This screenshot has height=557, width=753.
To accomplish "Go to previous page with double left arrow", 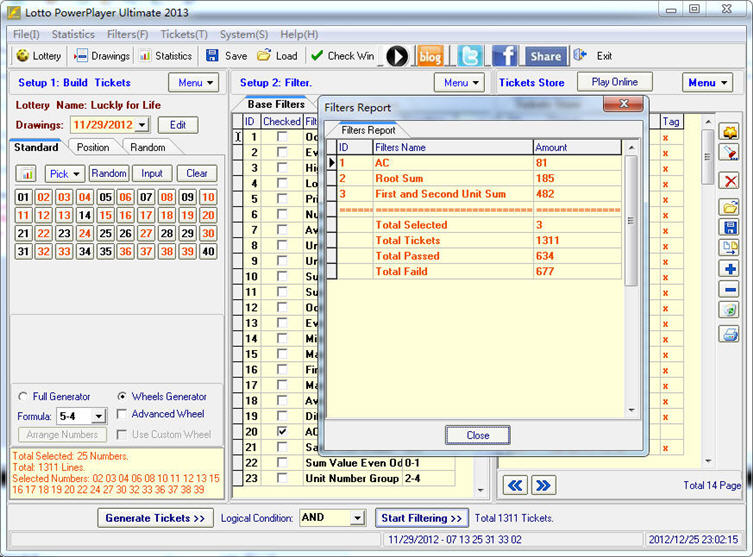I will tap(515, 485).
